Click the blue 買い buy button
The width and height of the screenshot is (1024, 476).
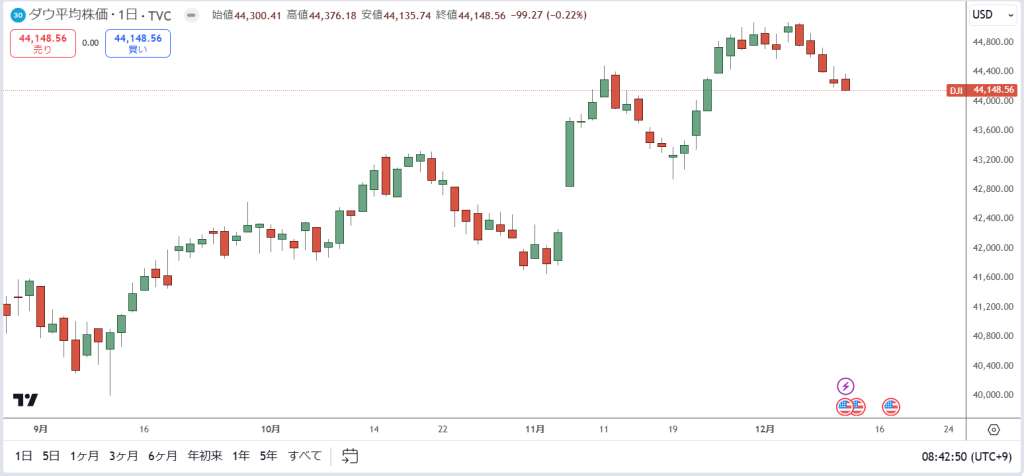point(138,44)
